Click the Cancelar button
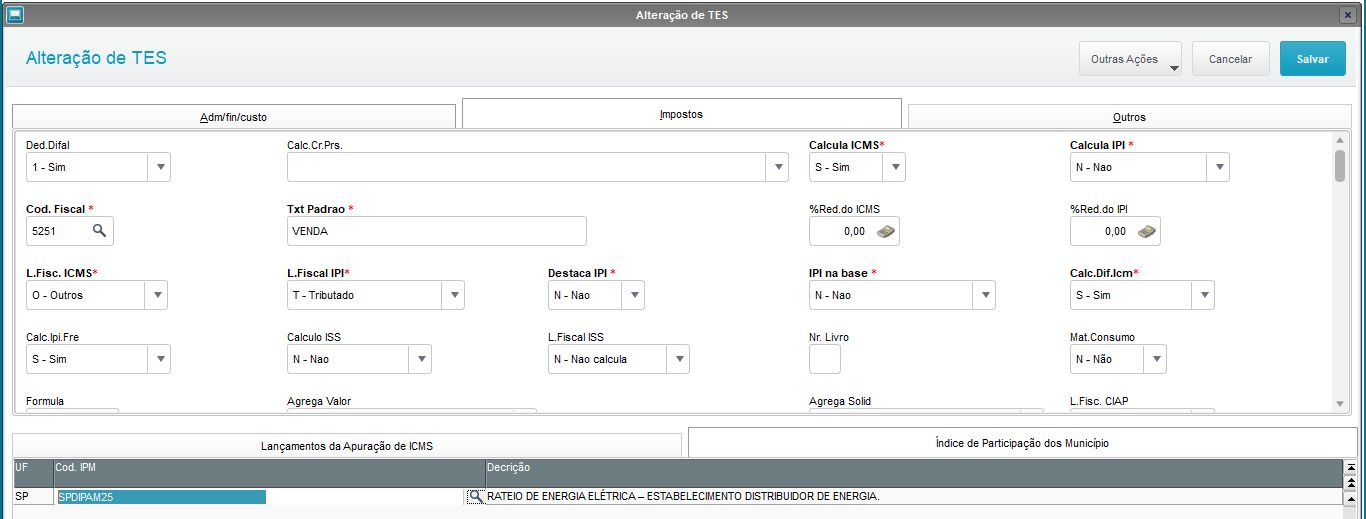The image size is (1366, 519). [x=1230, y=59]
